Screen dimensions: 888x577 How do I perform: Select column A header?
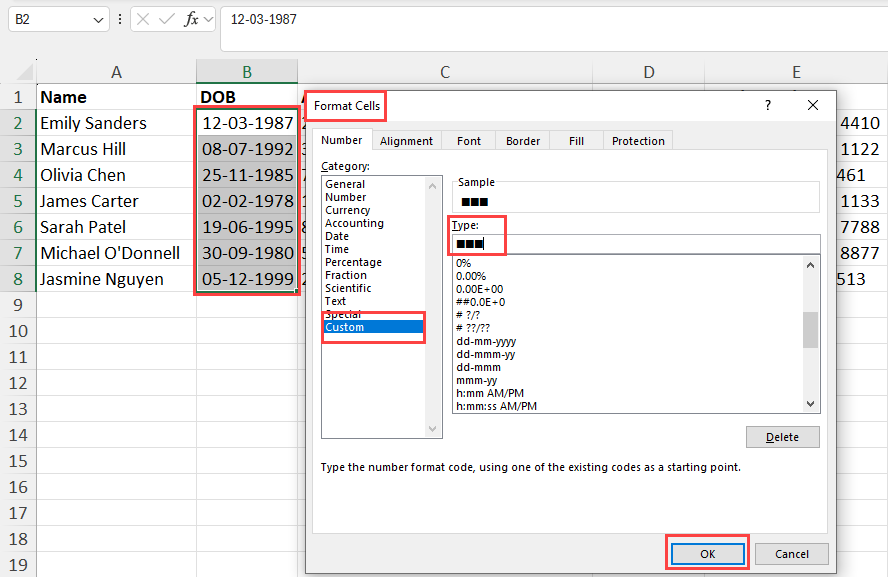[116, 72]
